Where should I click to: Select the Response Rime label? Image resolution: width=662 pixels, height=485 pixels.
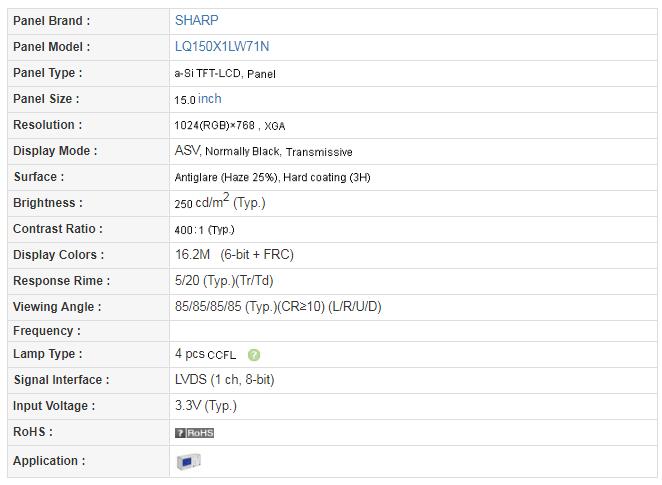pos(62,281)
